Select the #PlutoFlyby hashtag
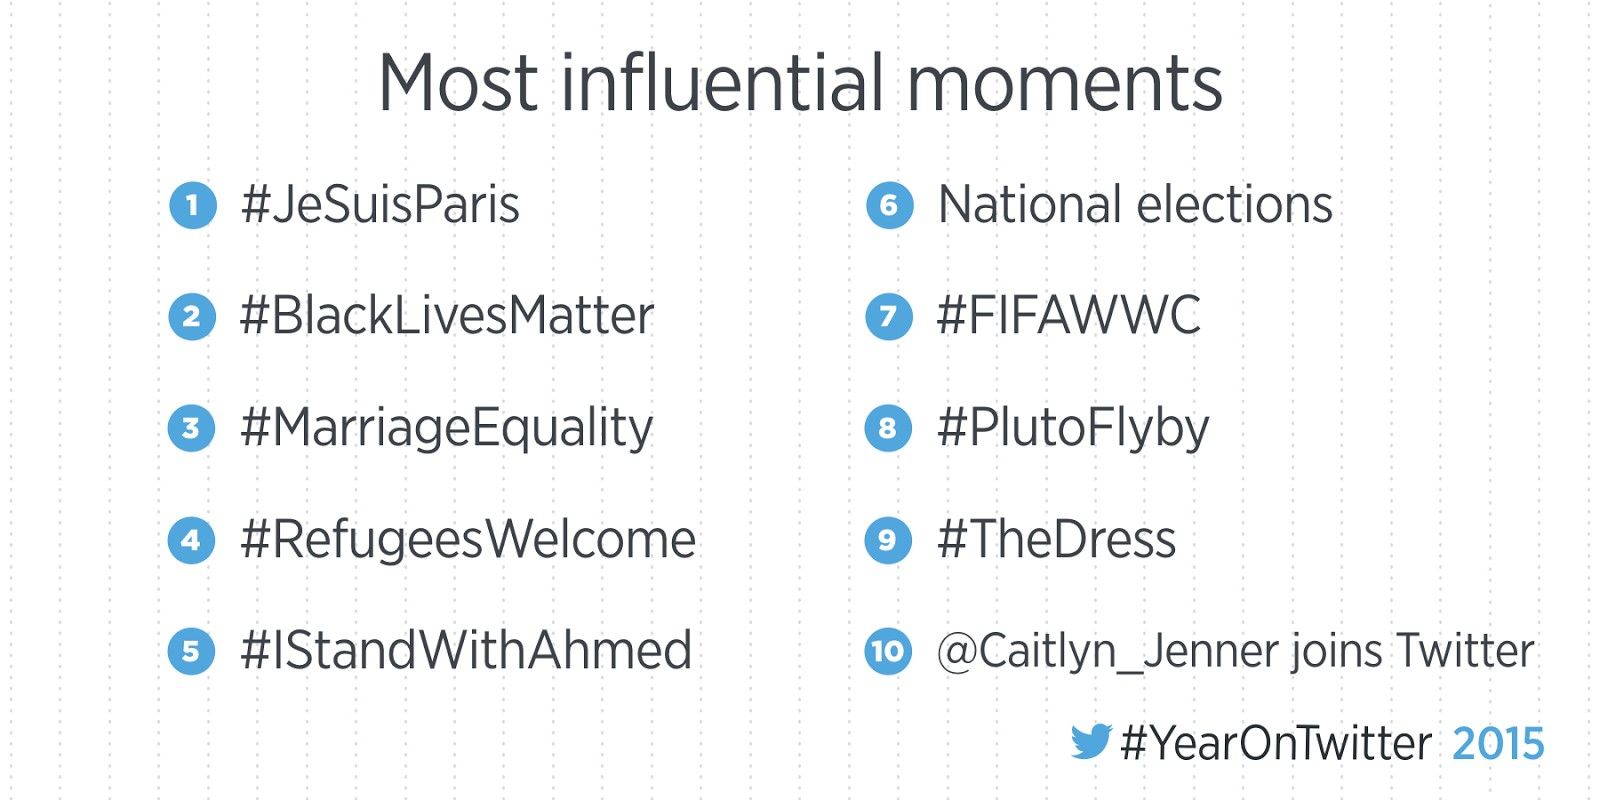1600x800 pixels. coord(1073,428)
